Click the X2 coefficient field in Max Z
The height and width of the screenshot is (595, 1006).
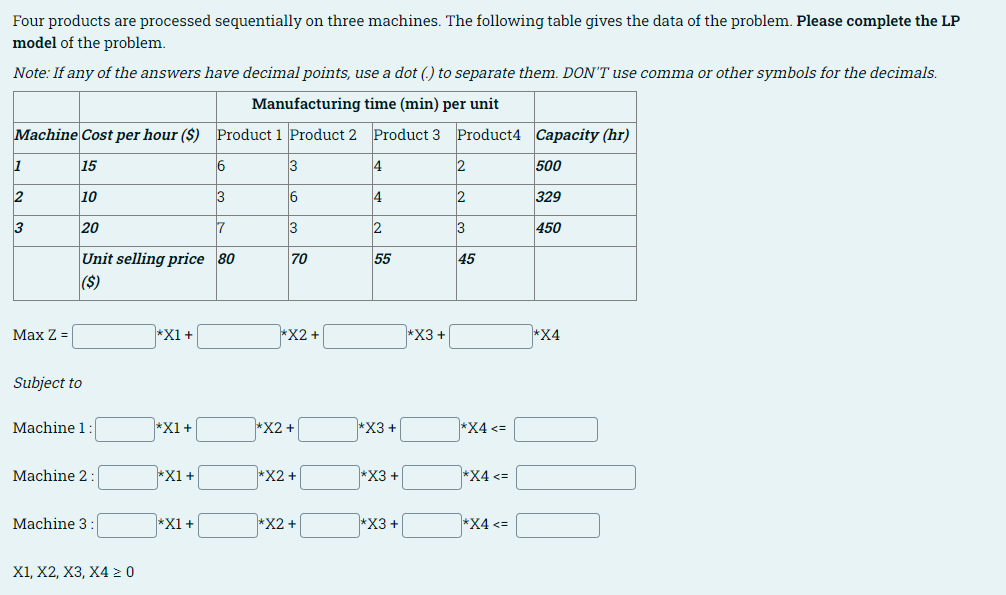point(240,336)
